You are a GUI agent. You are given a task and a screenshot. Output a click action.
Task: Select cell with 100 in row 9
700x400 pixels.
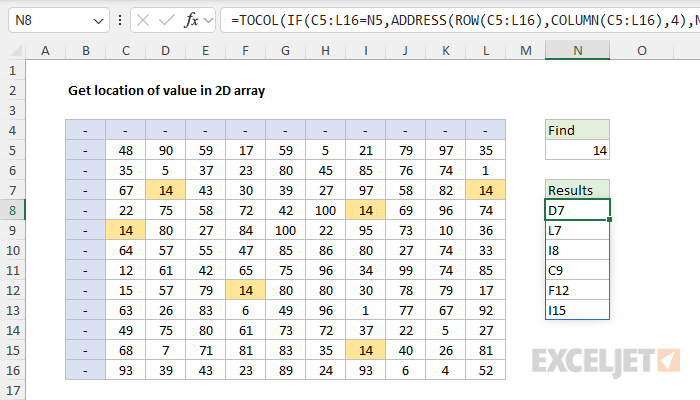click(x=286, y=230)
